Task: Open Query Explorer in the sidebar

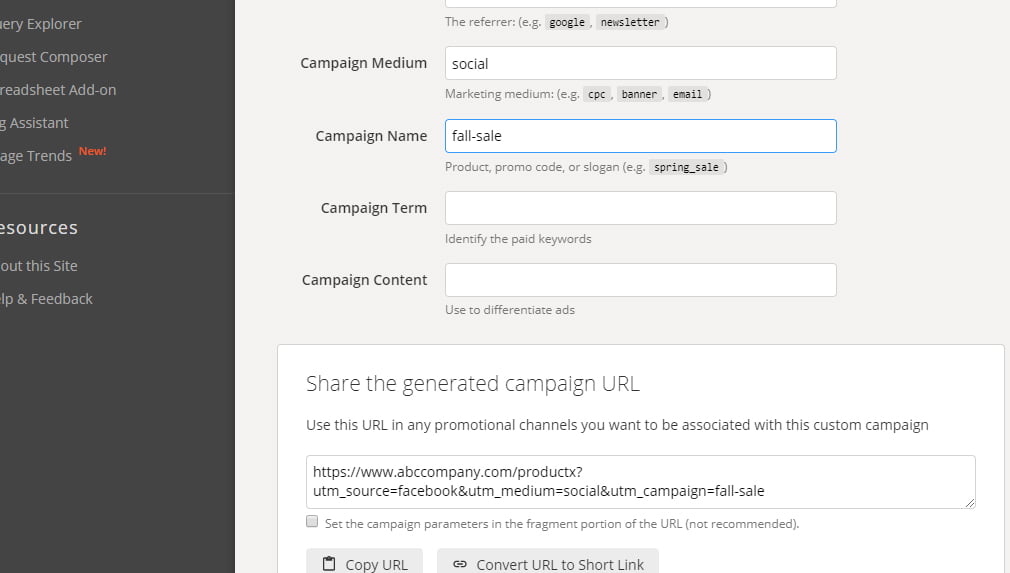Action: pos(41,24)
